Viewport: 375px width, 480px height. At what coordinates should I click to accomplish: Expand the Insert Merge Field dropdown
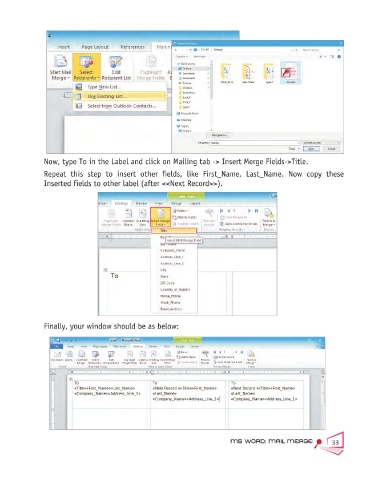click(160, 217)
